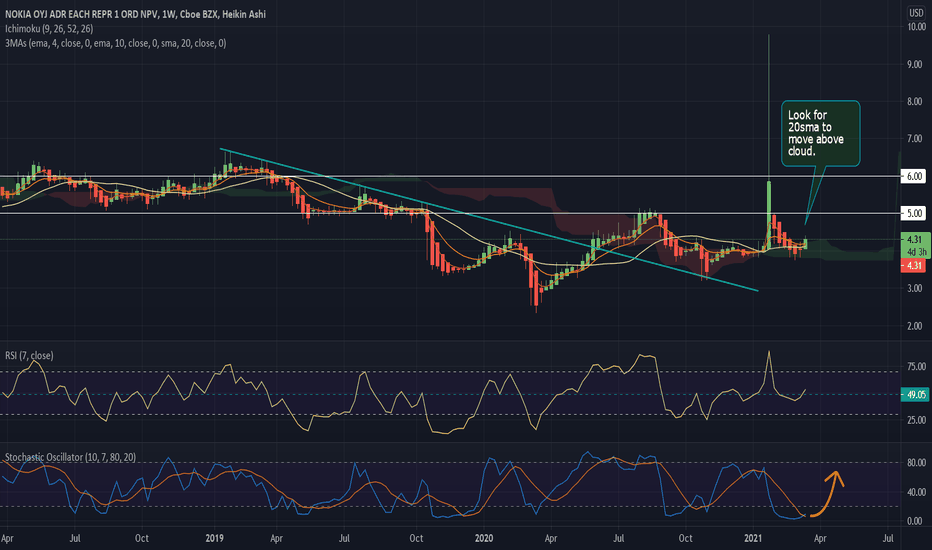
Task: Click the 4d 3h countdown label
Action: 916,252
